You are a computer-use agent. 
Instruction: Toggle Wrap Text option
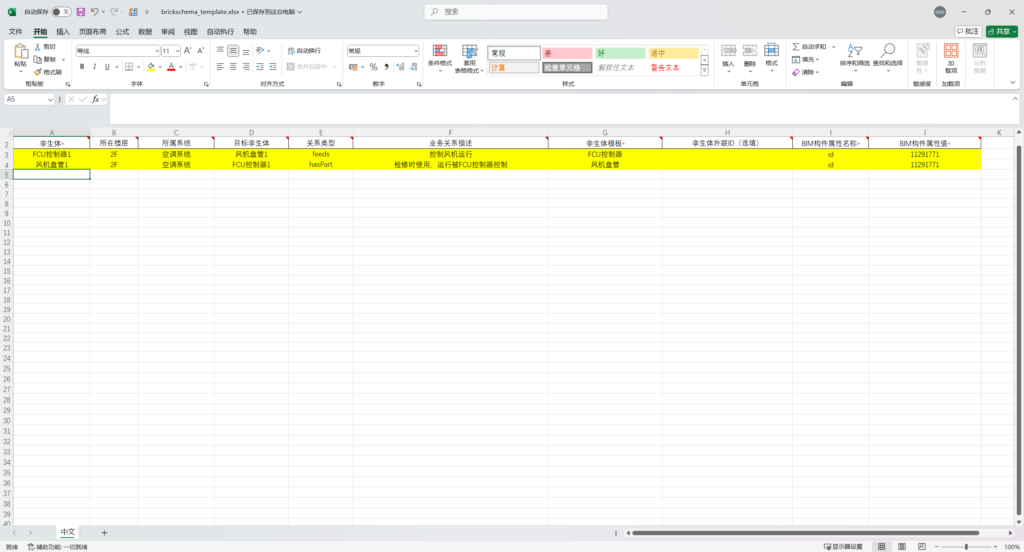pyautogui.click(x=304, y=50)
